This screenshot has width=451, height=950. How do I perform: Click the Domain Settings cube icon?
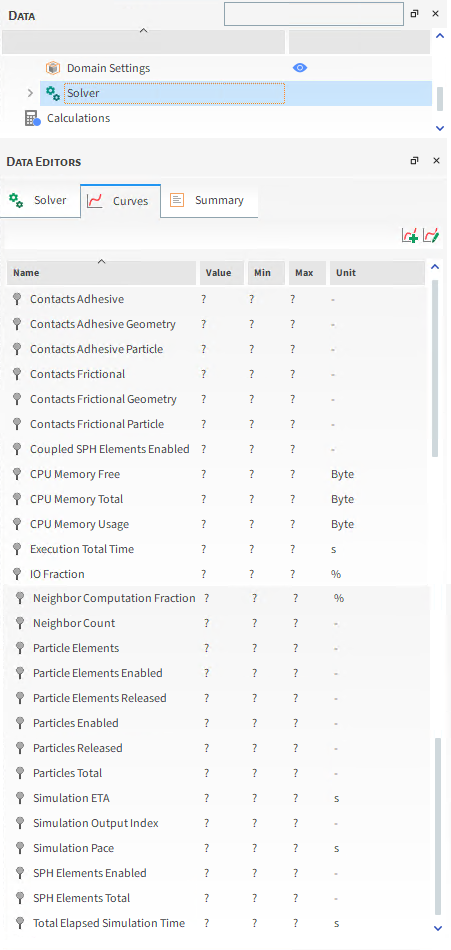pos(53,68)
